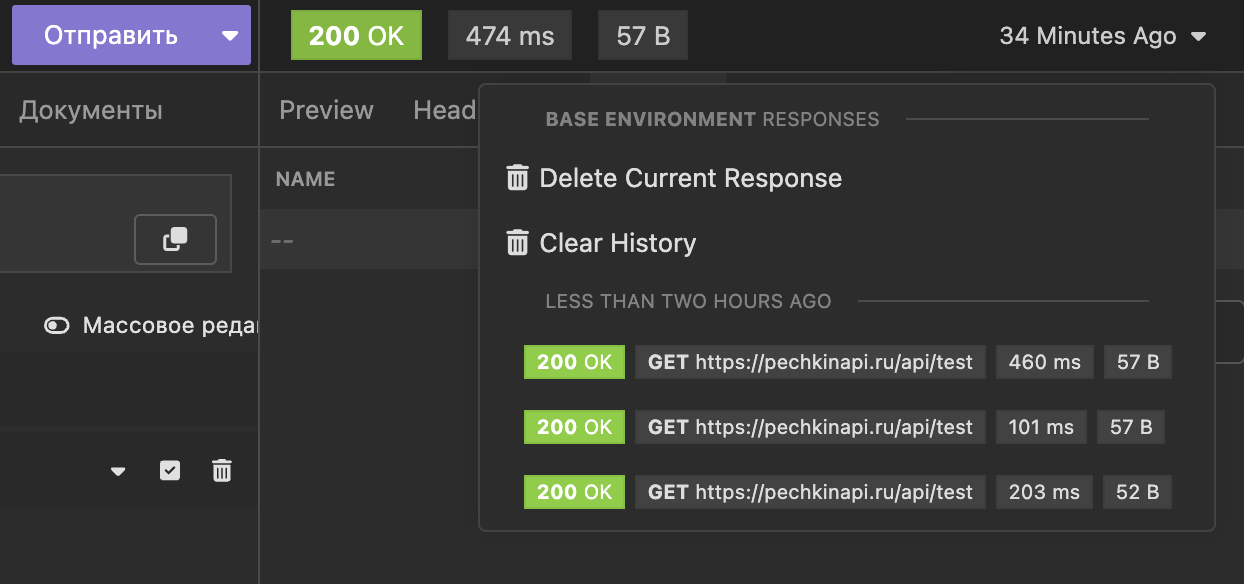Image resolution: width=1244 pixels, height=584 pixels.
Task: Click the Delete Current Response trash icon
Action: click(x=517, y=177)
